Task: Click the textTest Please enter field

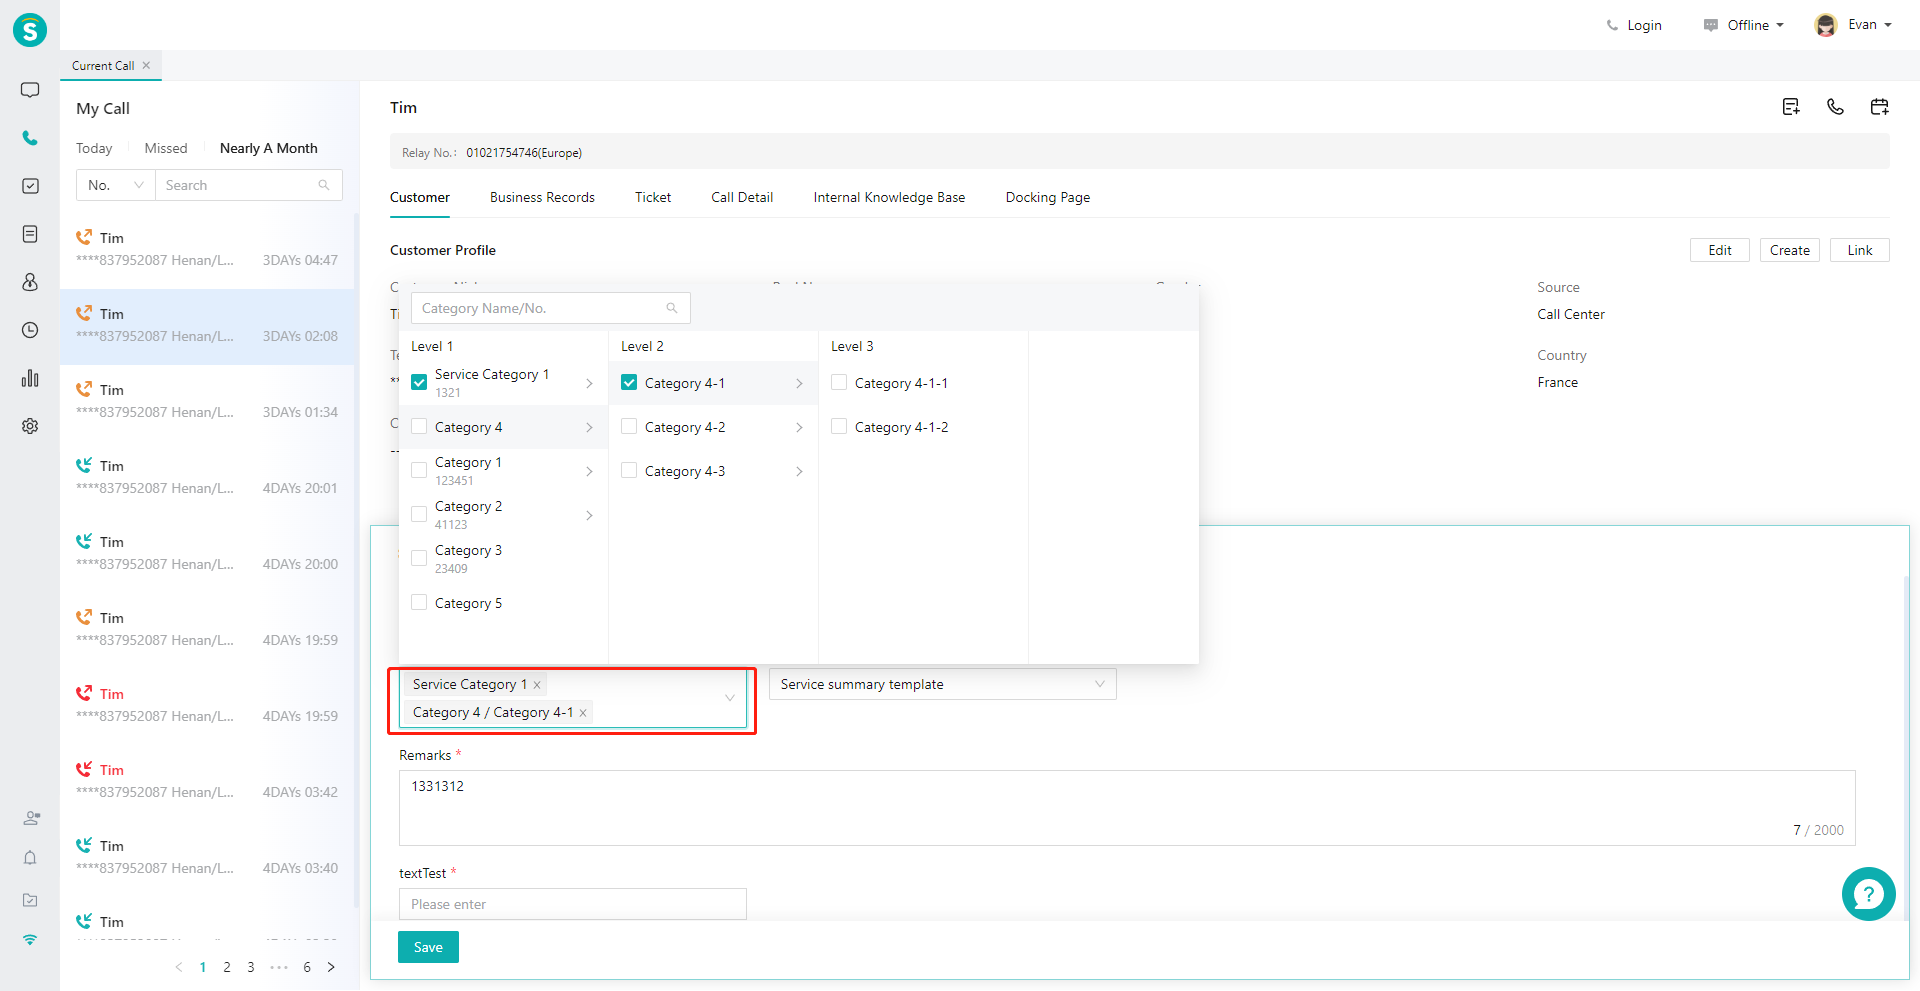Action: pos(573,904)
